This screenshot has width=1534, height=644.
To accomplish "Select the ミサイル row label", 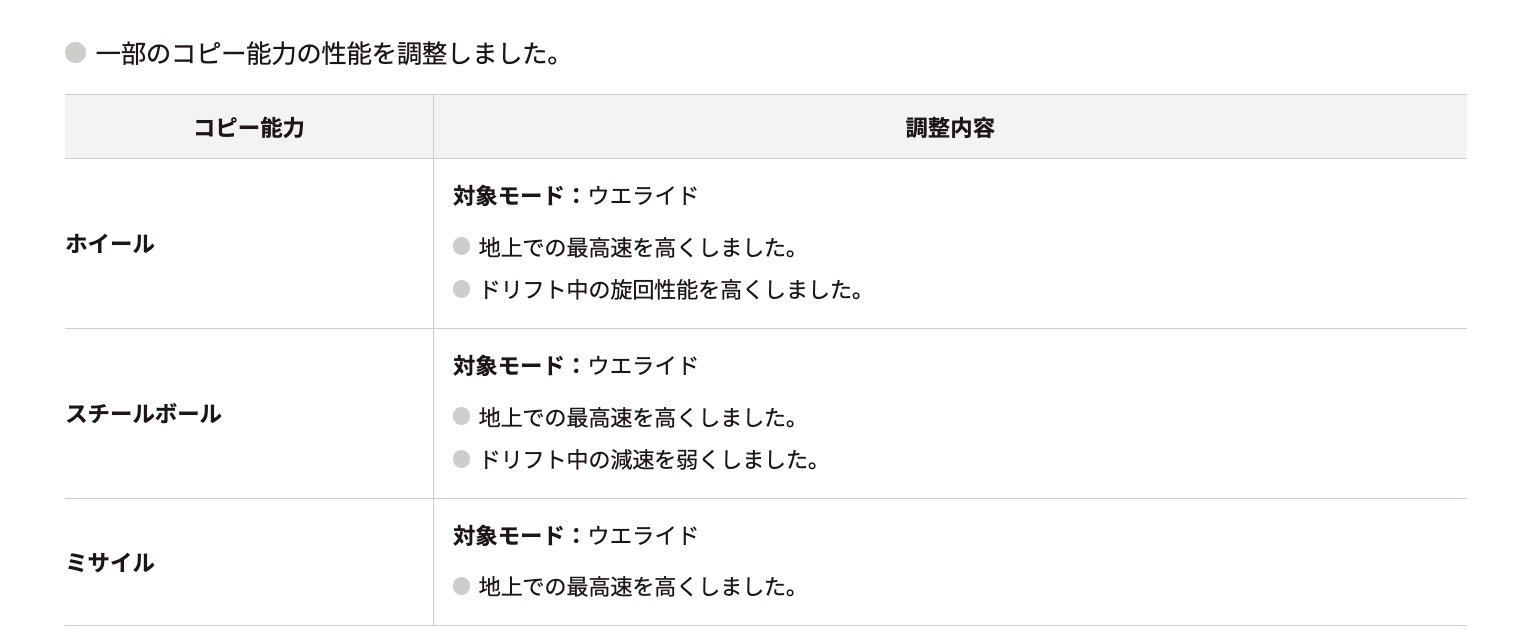I will pos(110,563).
